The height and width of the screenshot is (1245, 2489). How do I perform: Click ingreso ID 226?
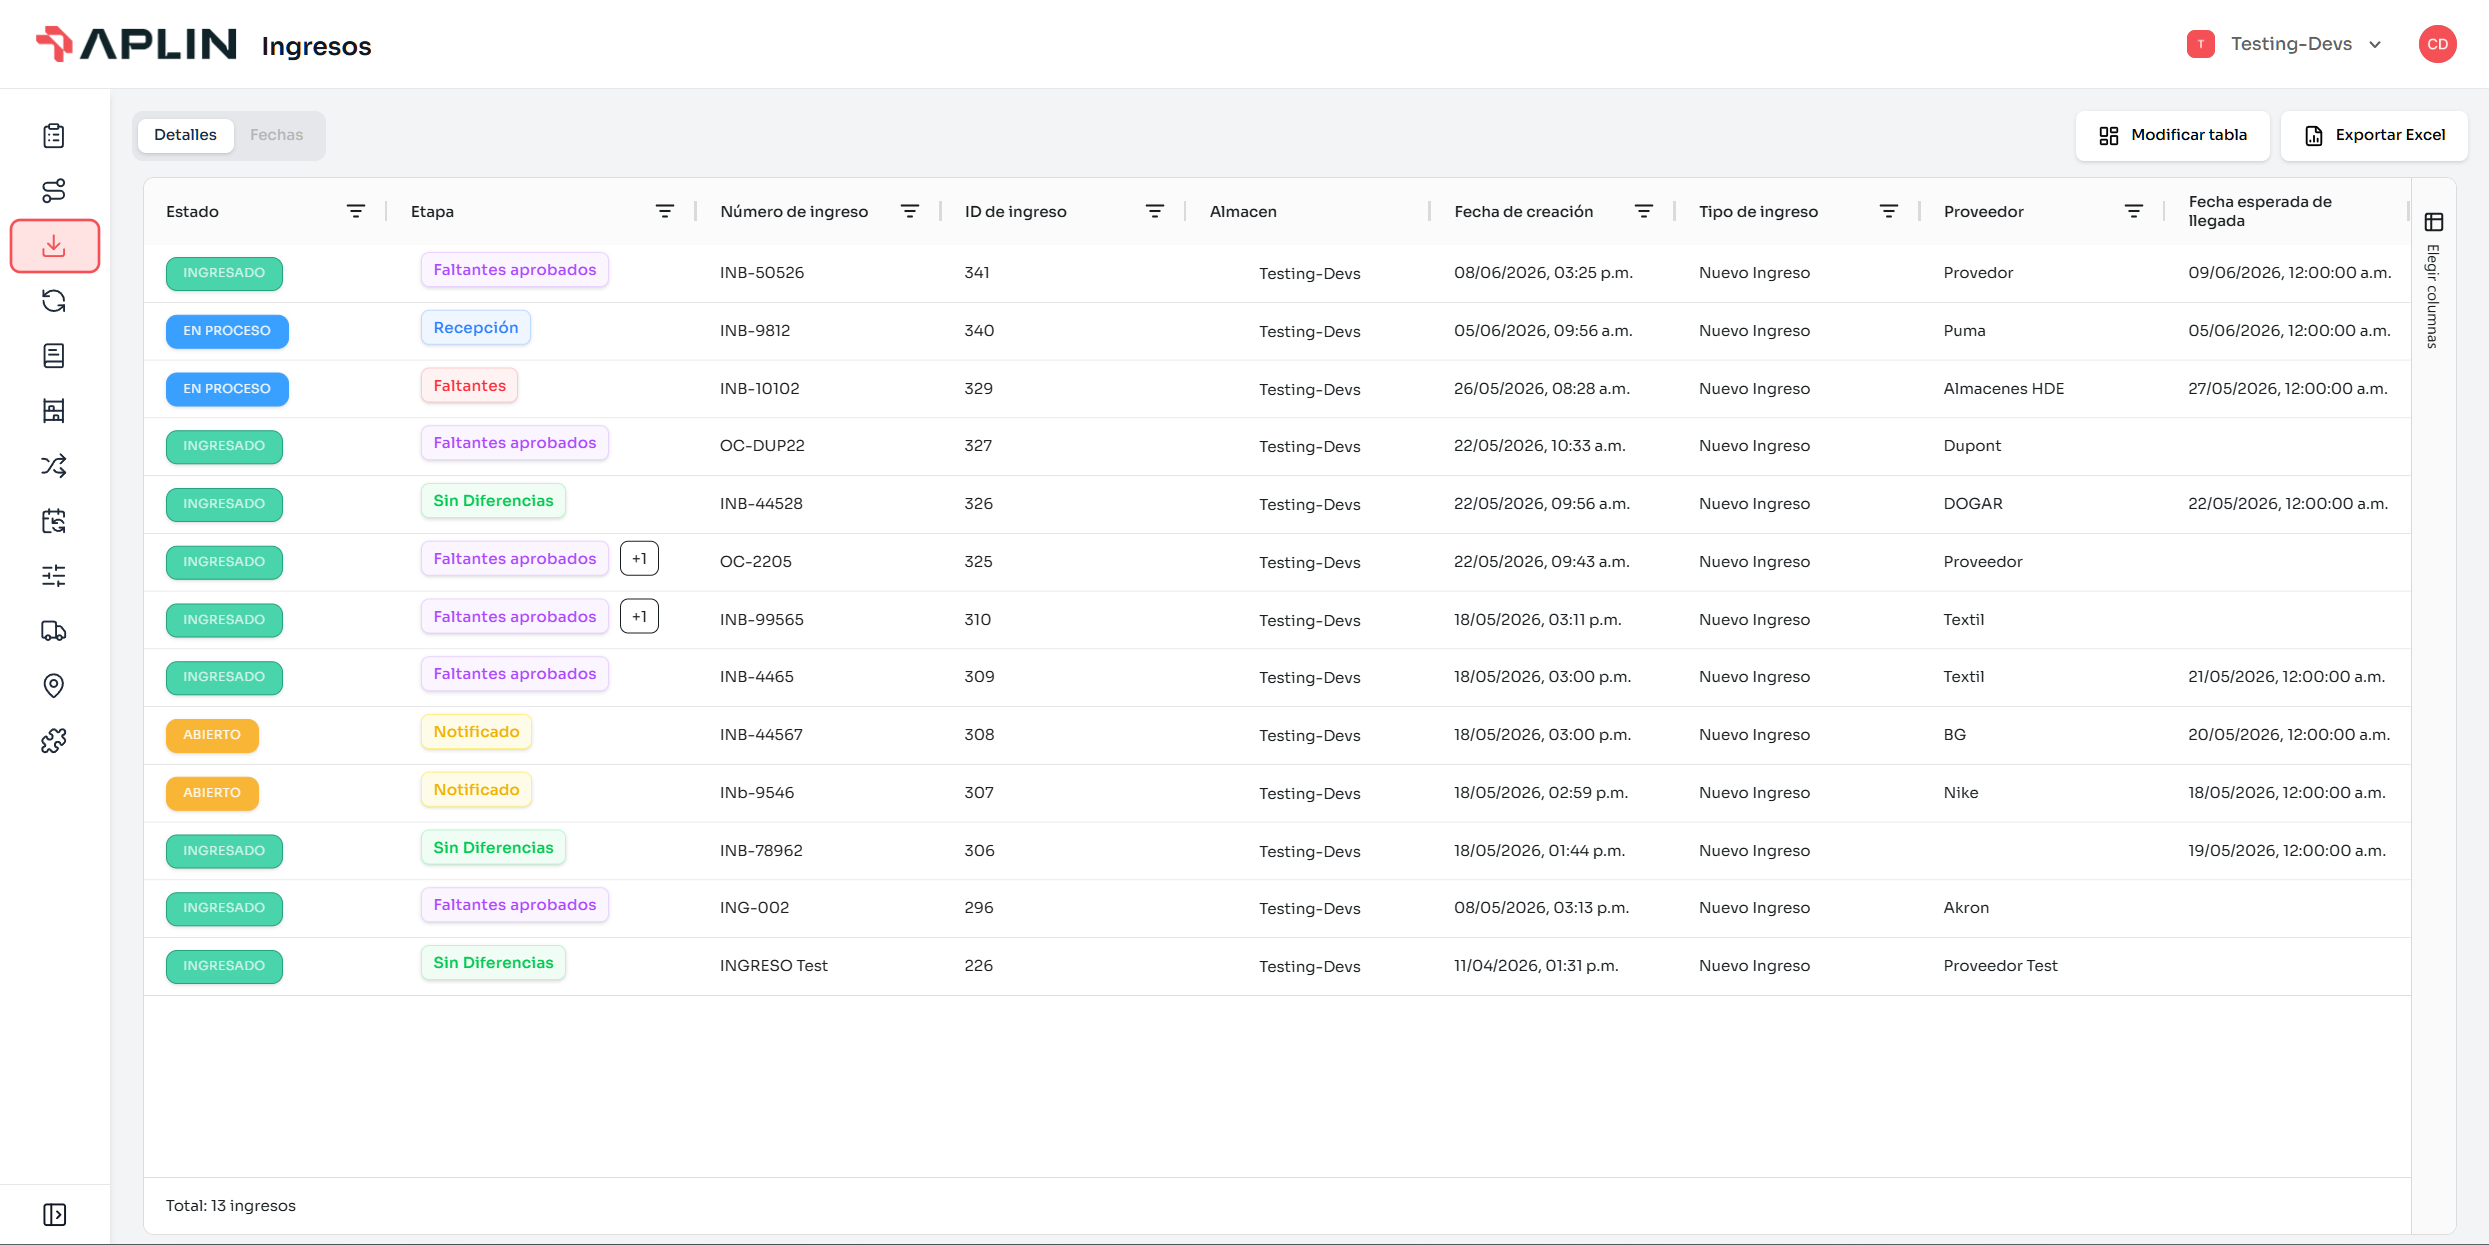979,966
